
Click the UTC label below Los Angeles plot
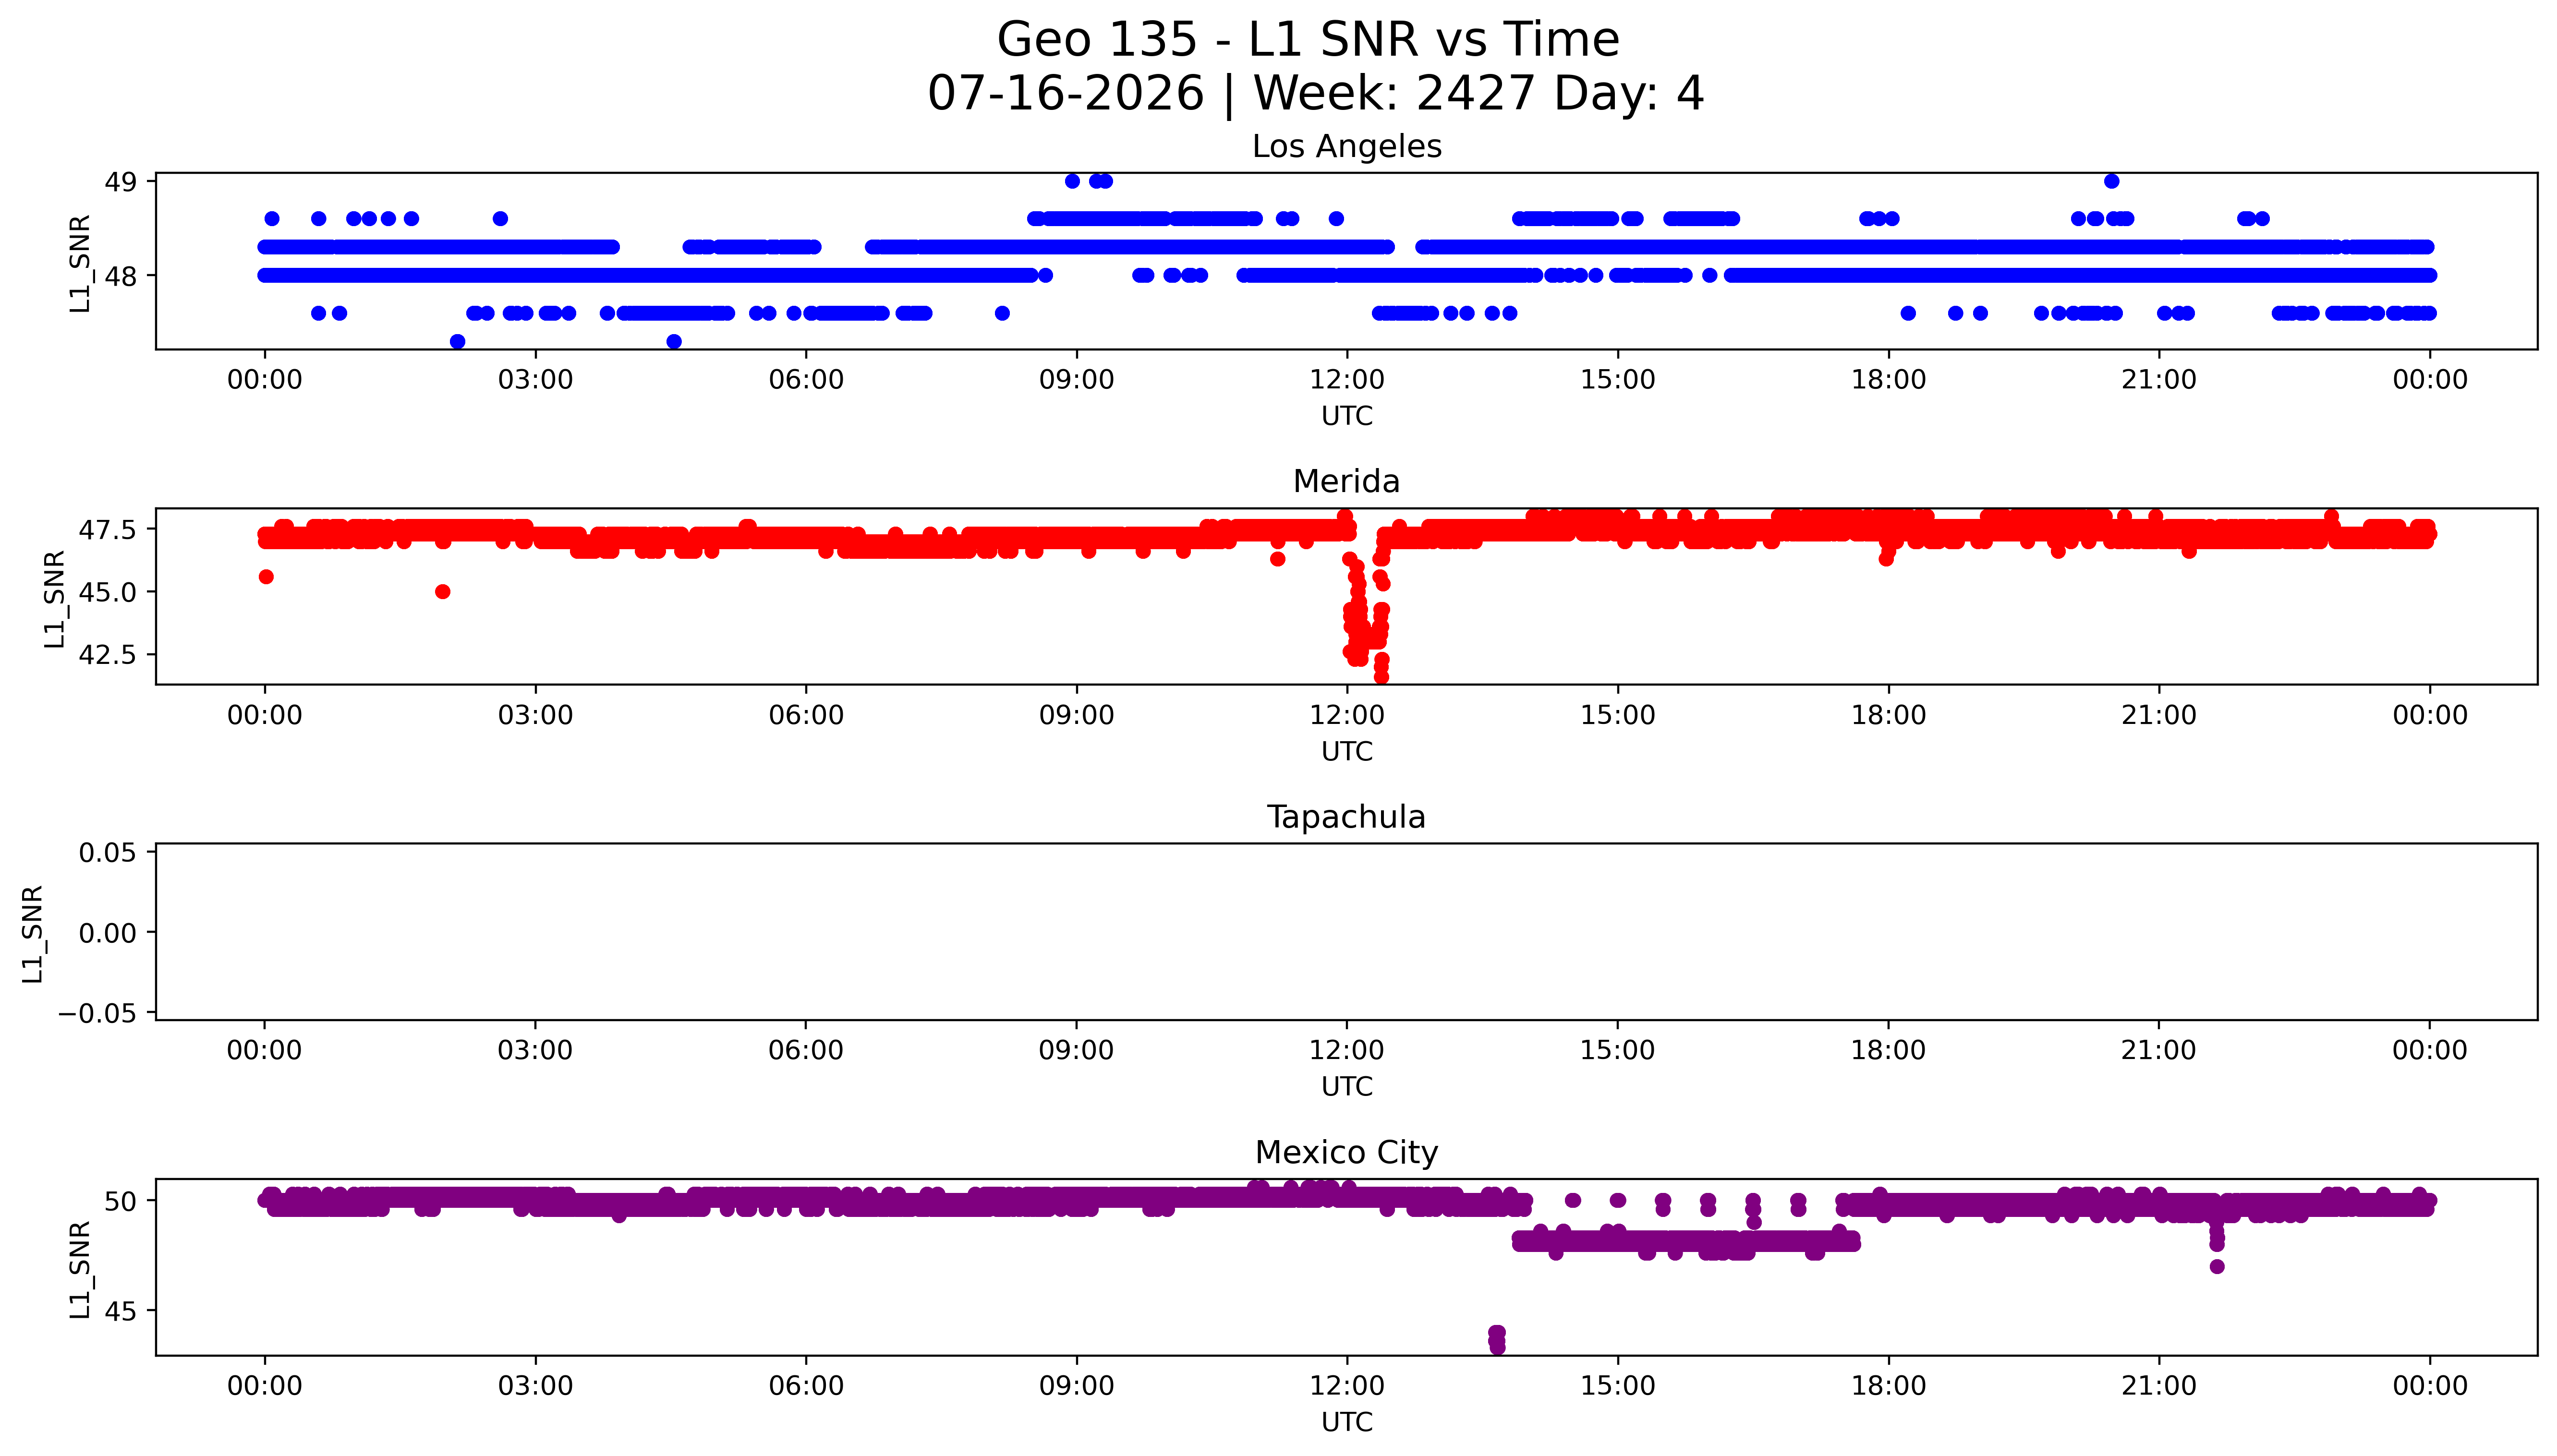(x=1347, y=416)
